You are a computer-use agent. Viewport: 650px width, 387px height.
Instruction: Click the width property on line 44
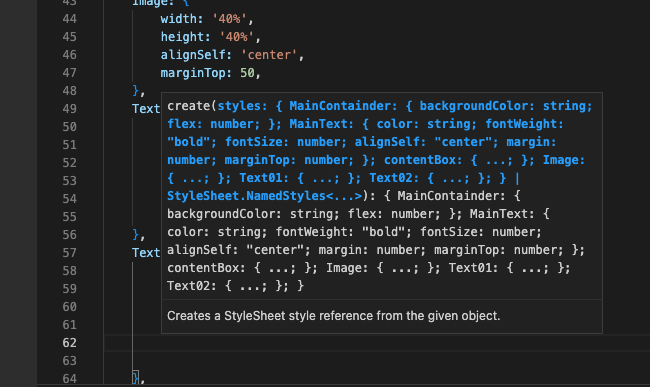coord(179,19)
